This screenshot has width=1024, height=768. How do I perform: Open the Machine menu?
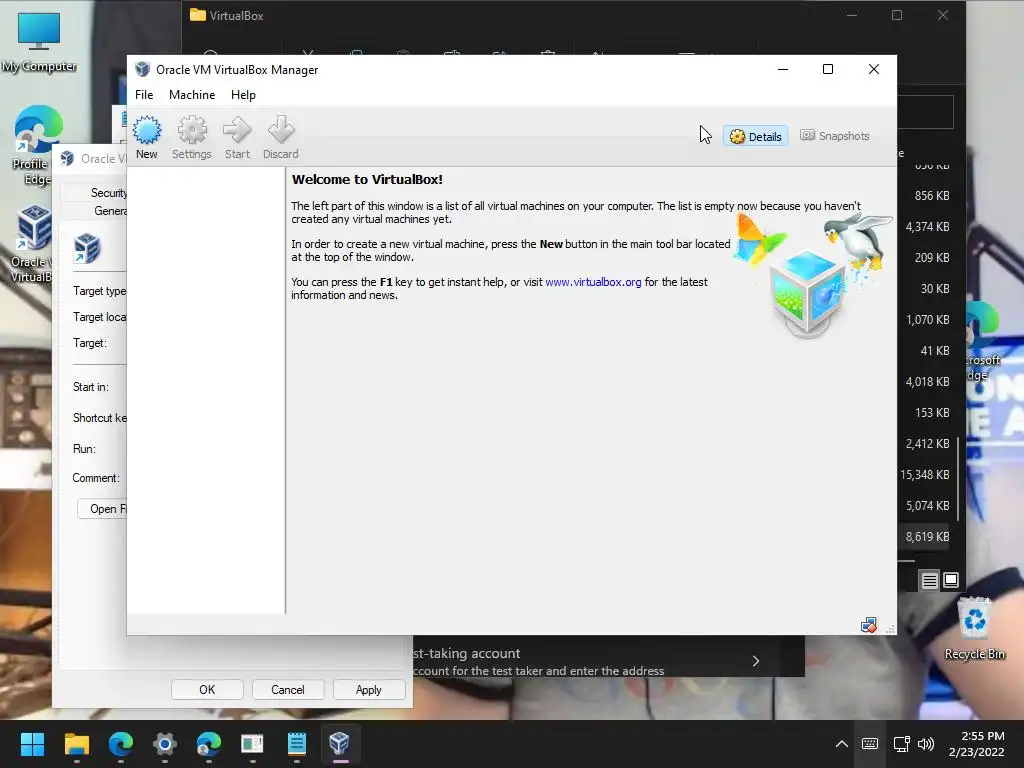click(192, 95)
